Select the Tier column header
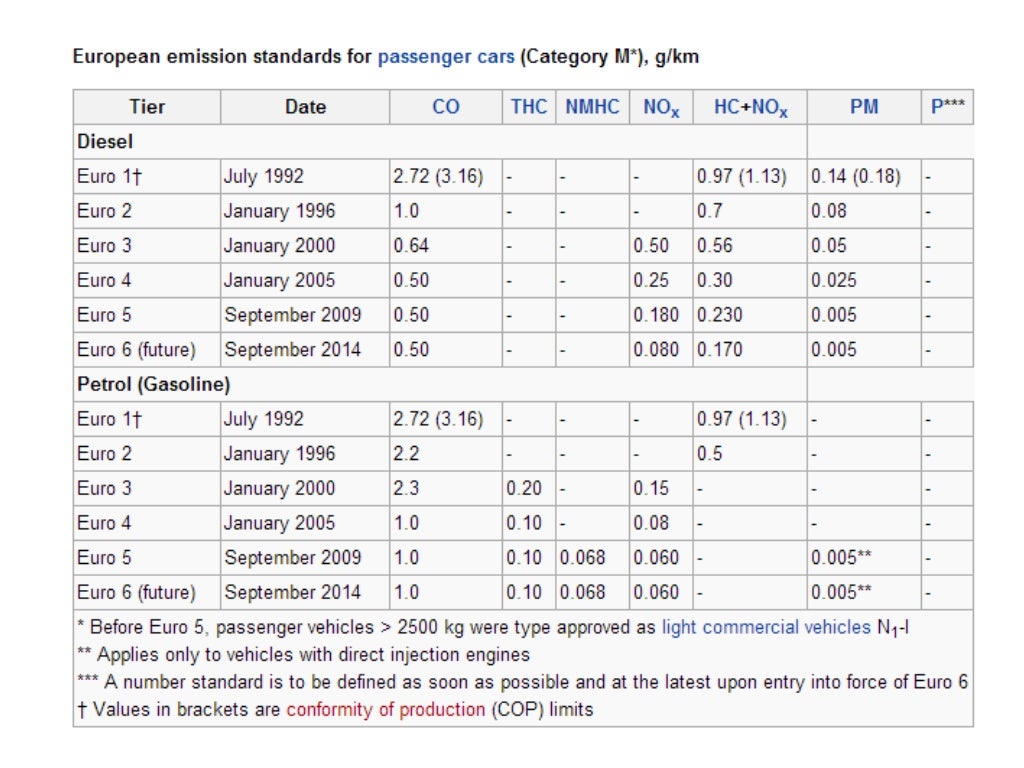Viewport: 1024px width, 768px height. pyautogui.click(x=147, y=106)
